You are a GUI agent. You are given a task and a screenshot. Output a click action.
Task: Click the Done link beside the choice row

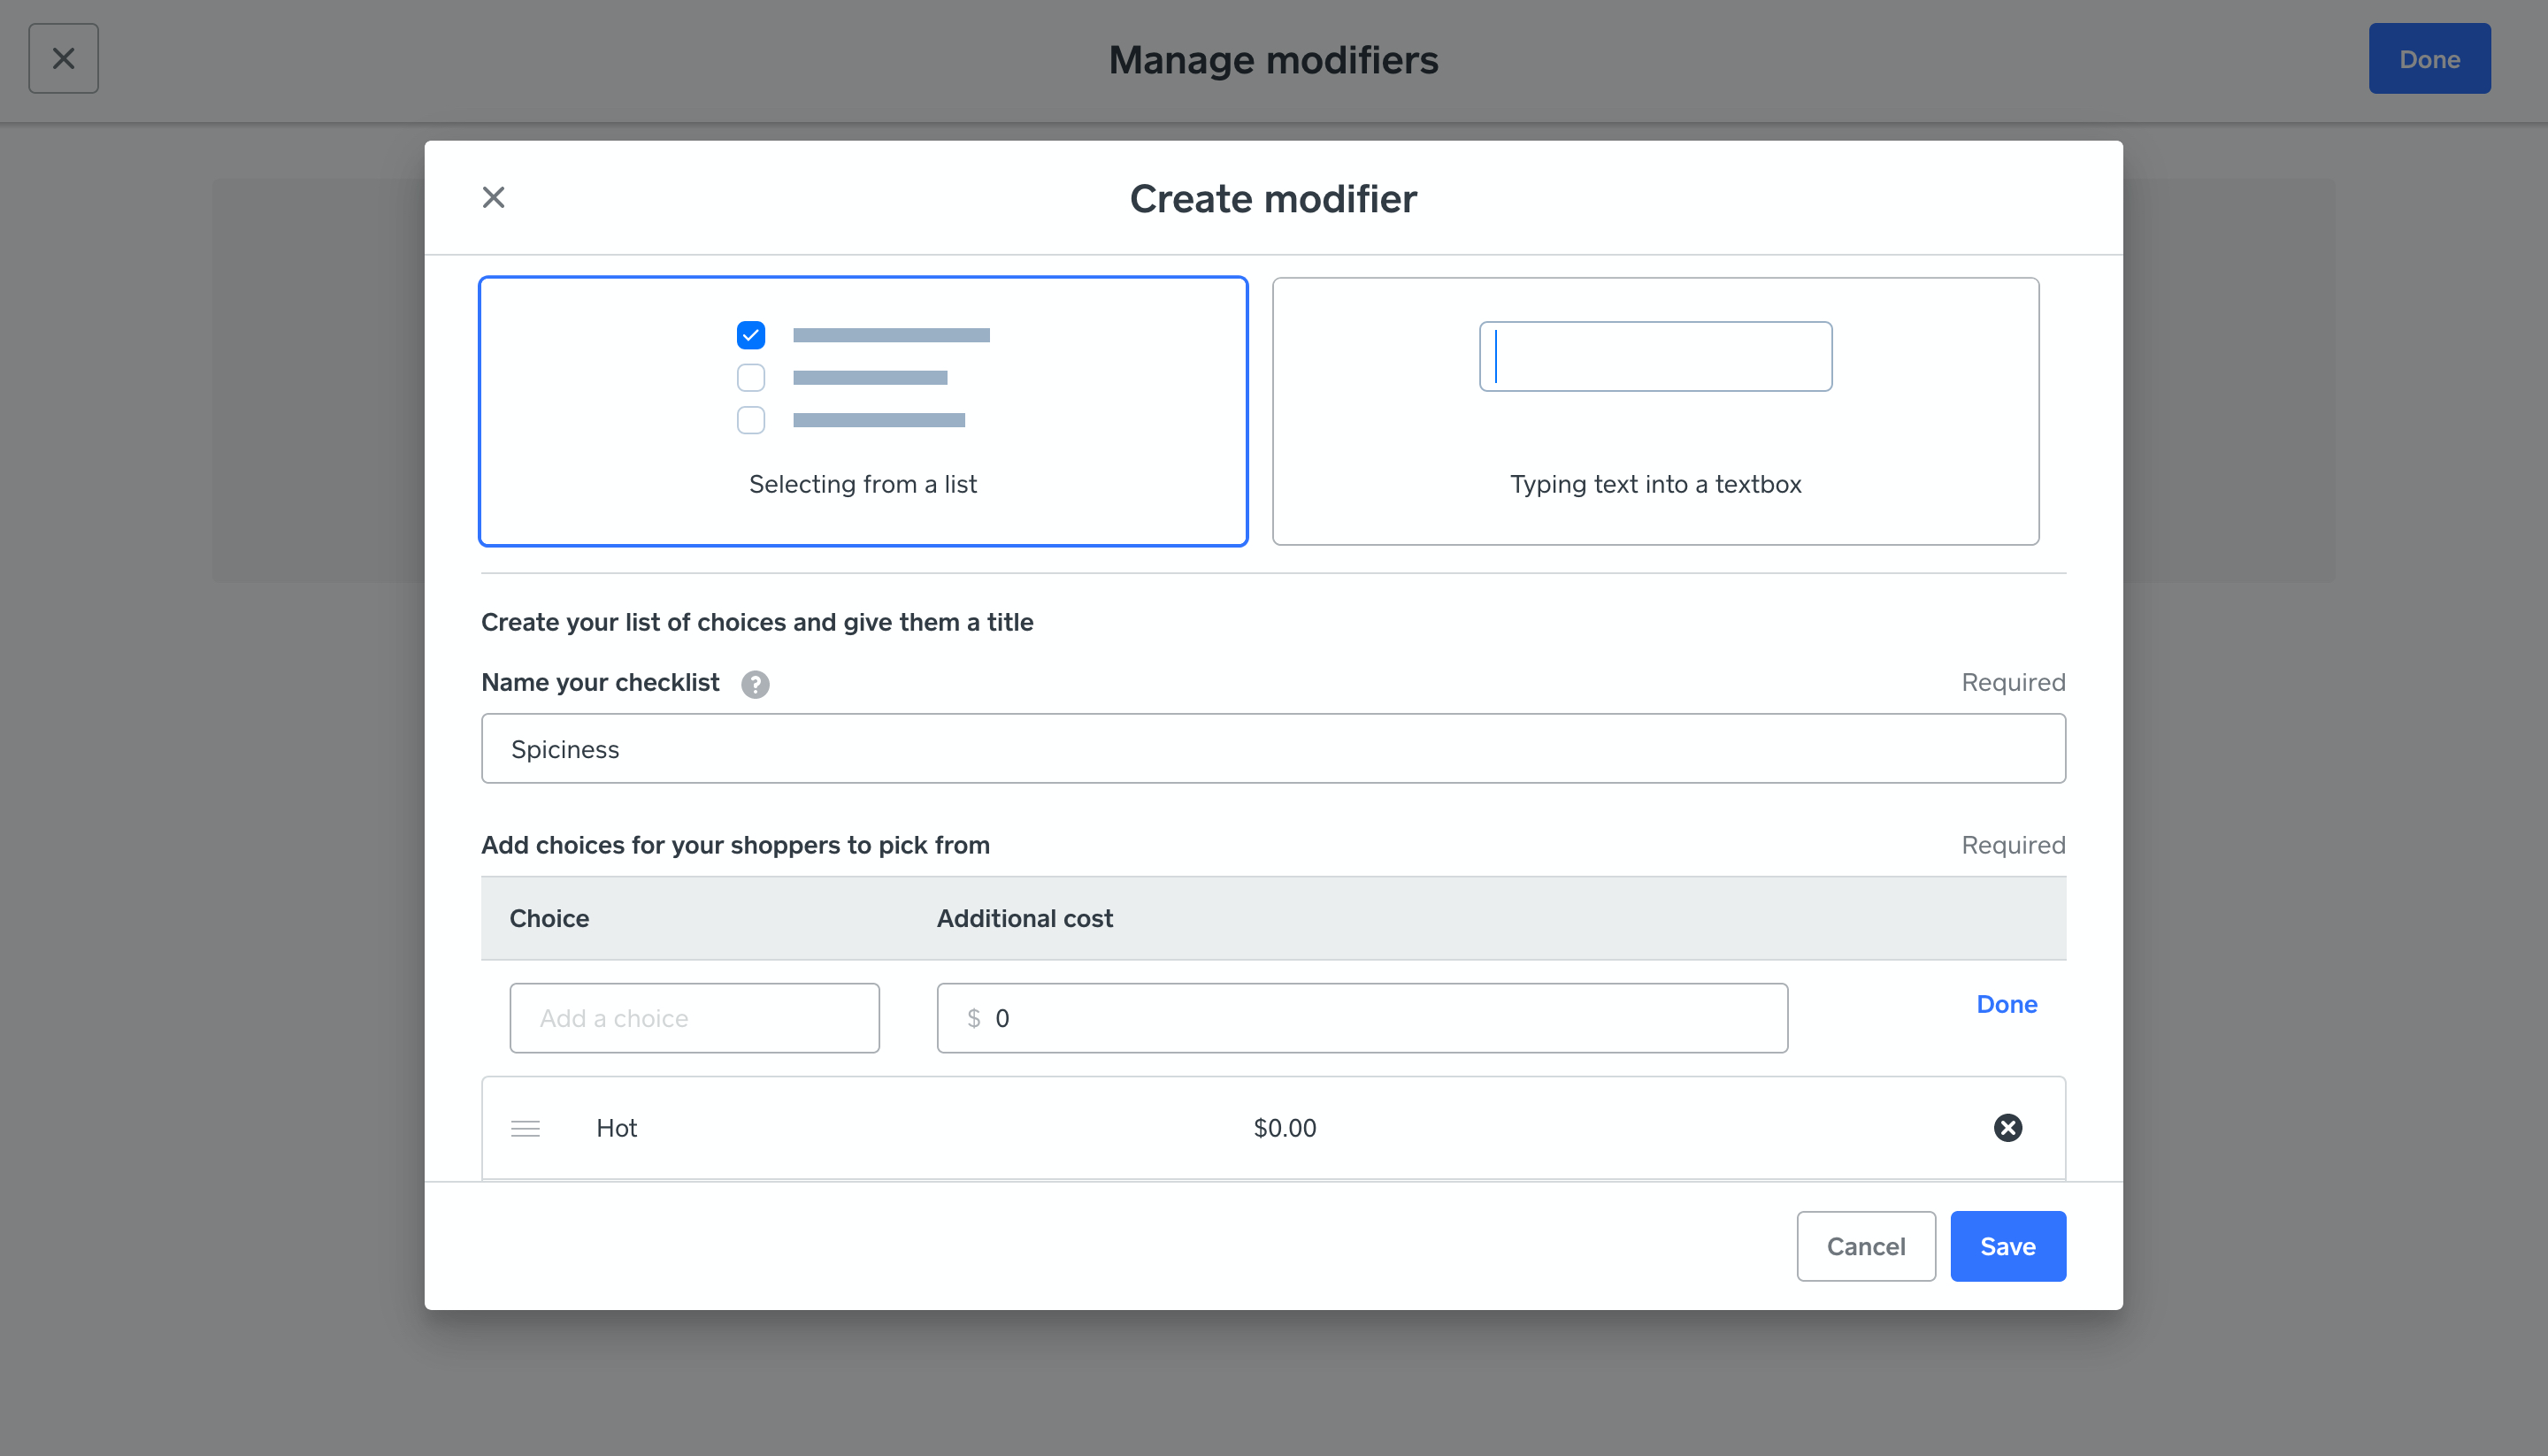[x=2006, y=1003]
